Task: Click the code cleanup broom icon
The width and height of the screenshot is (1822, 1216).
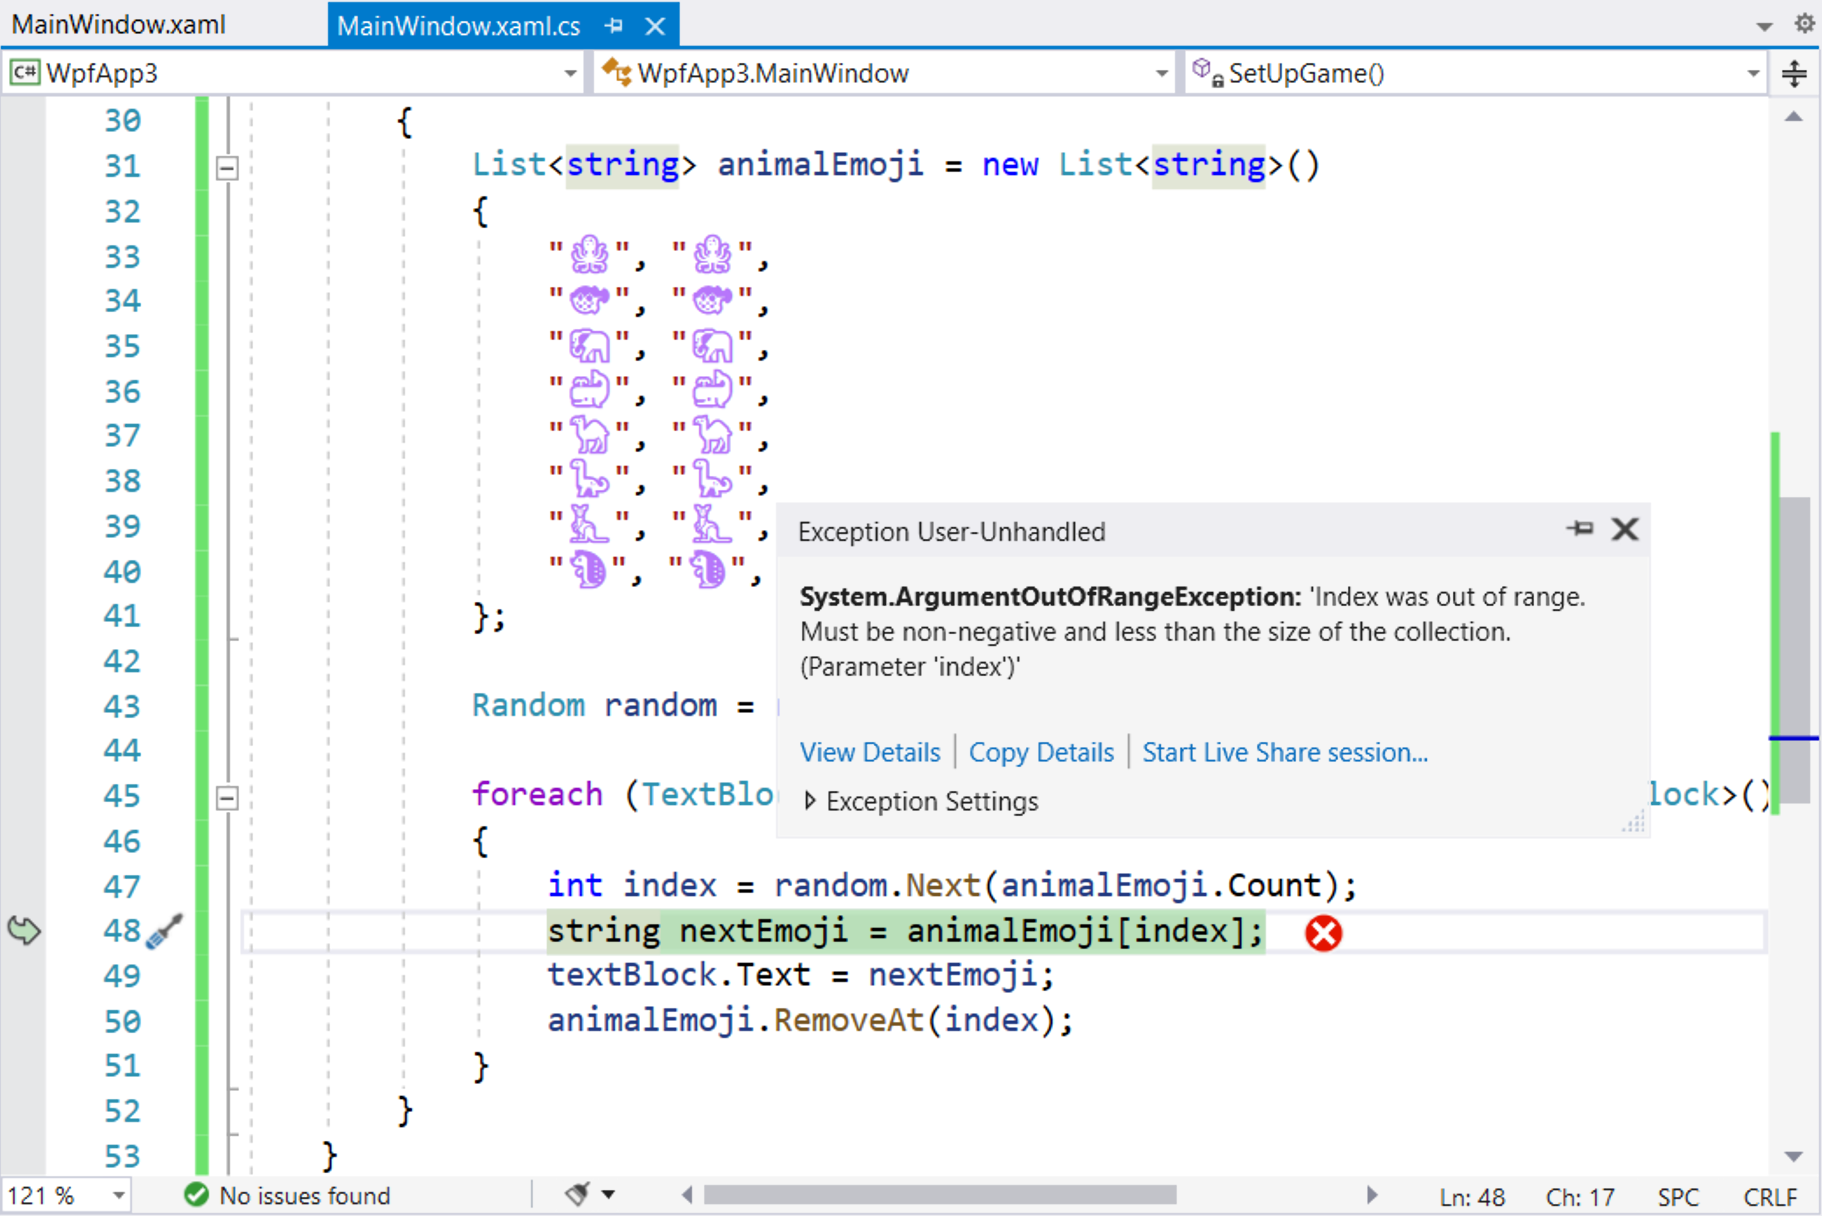Action: tap(578, 1194)
